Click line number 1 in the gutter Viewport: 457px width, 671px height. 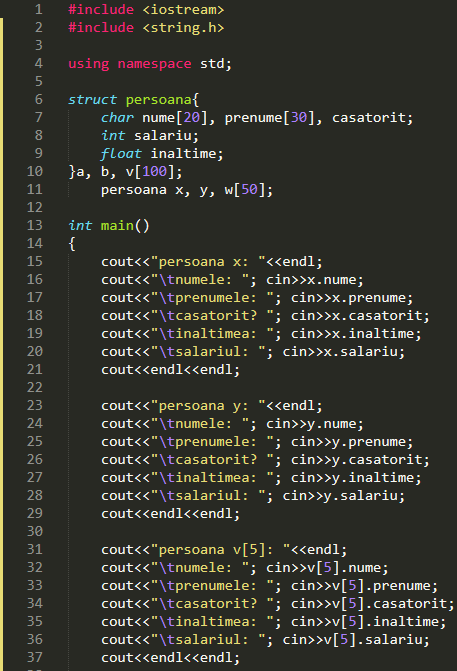tap(39, 9)
